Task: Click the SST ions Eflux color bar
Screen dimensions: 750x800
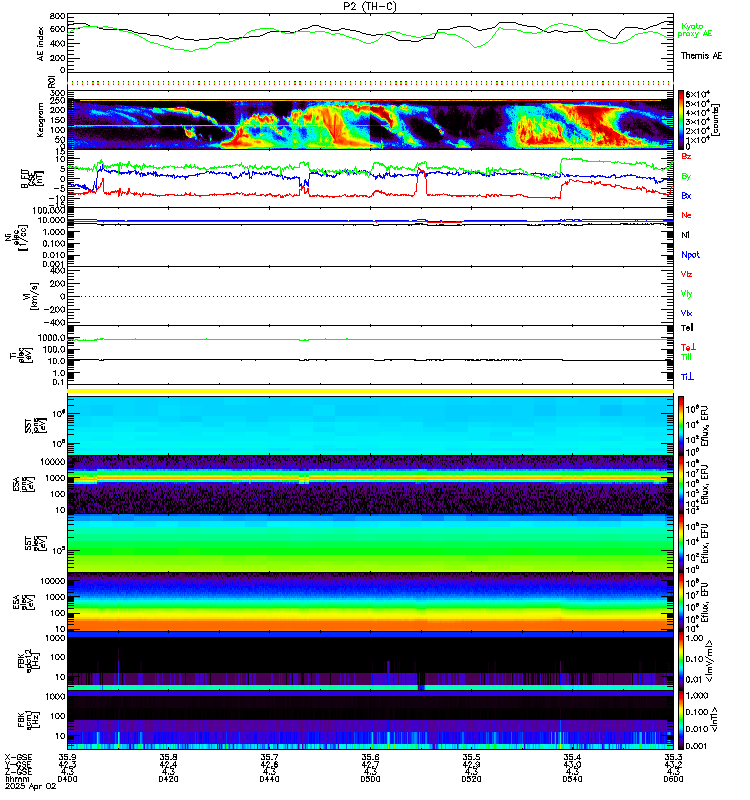Action: [x=681, y=424]
